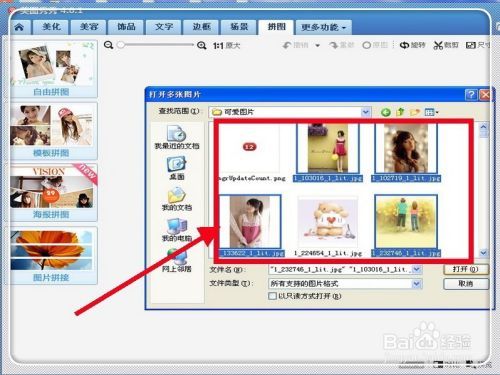Click the 旋转 rotate tool
The image size is (500, 375).
(x=413, y=45)
